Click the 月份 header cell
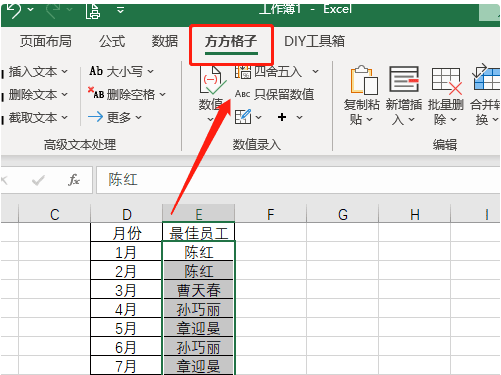The image size is (501, 375). 126,232
